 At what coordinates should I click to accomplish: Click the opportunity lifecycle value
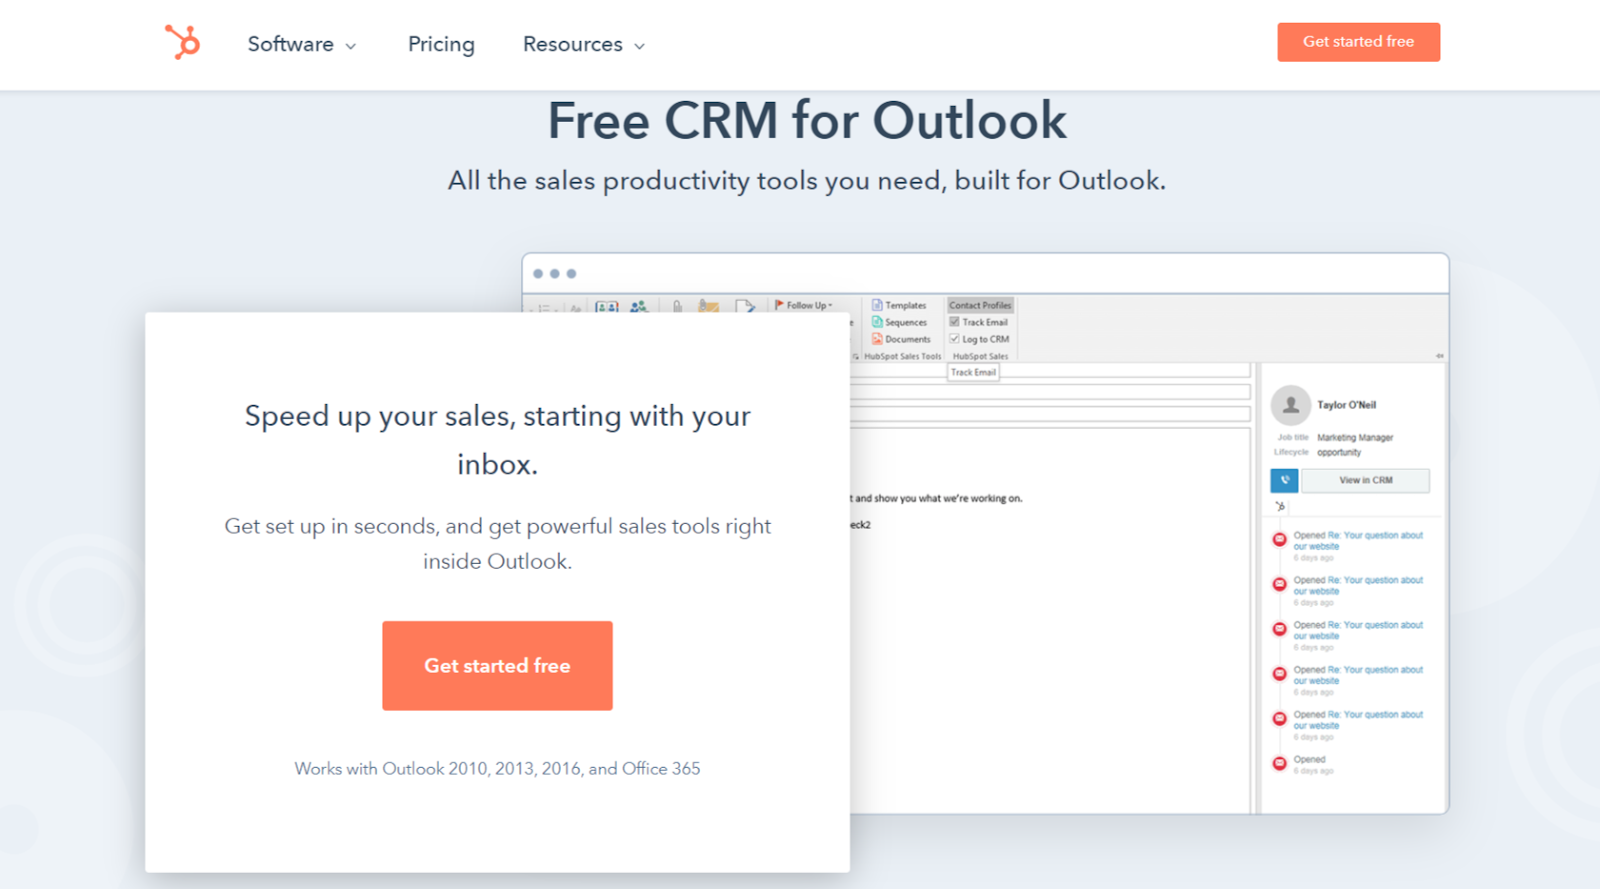(1339, 453)
